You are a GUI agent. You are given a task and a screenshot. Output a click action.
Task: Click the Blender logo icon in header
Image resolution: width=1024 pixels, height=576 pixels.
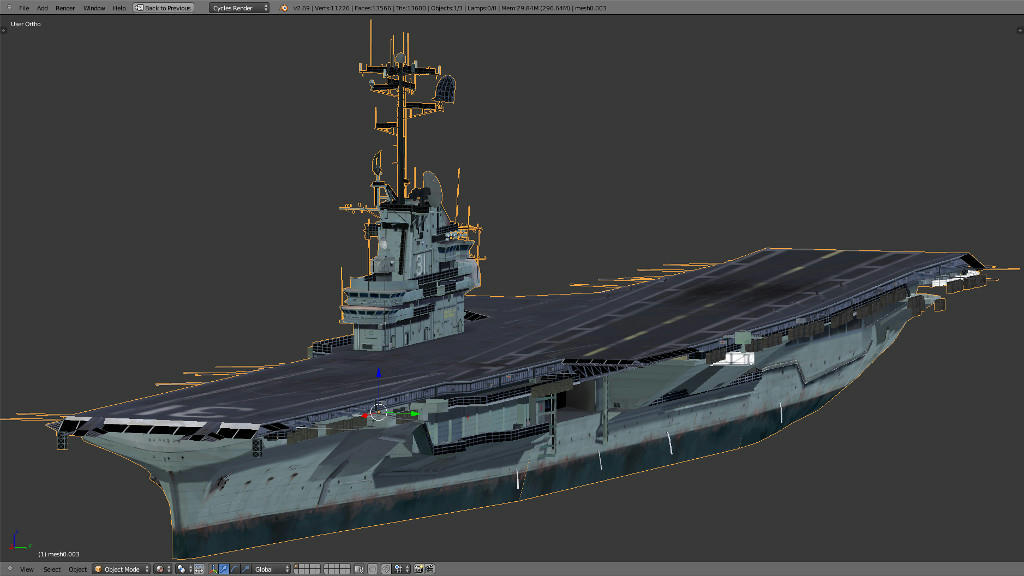pos(284,8)
